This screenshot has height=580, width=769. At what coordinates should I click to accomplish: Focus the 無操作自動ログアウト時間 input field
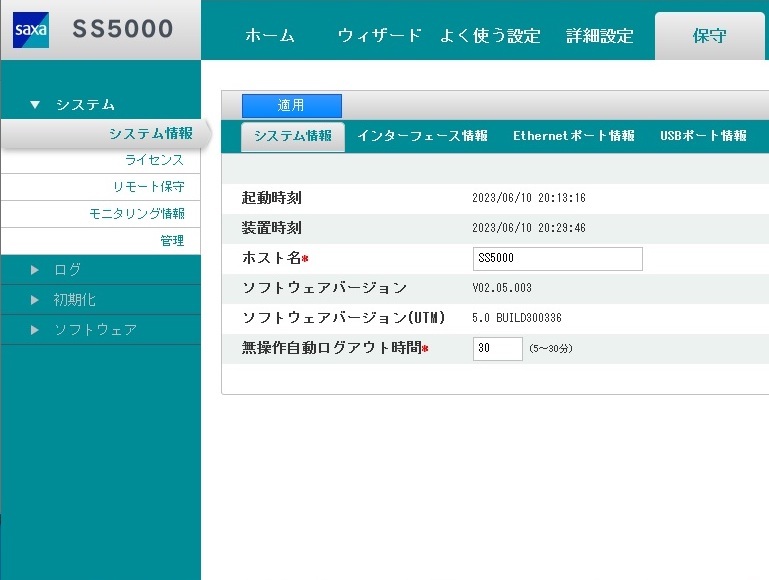[498, 349]
